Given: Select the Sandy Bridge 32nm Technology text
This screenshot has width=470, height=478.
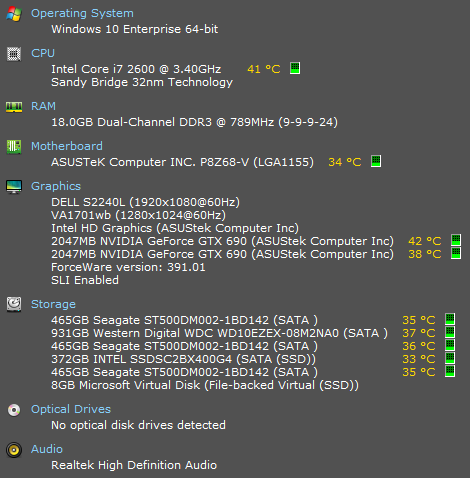Looking at the screenshot, I should 142,83.
